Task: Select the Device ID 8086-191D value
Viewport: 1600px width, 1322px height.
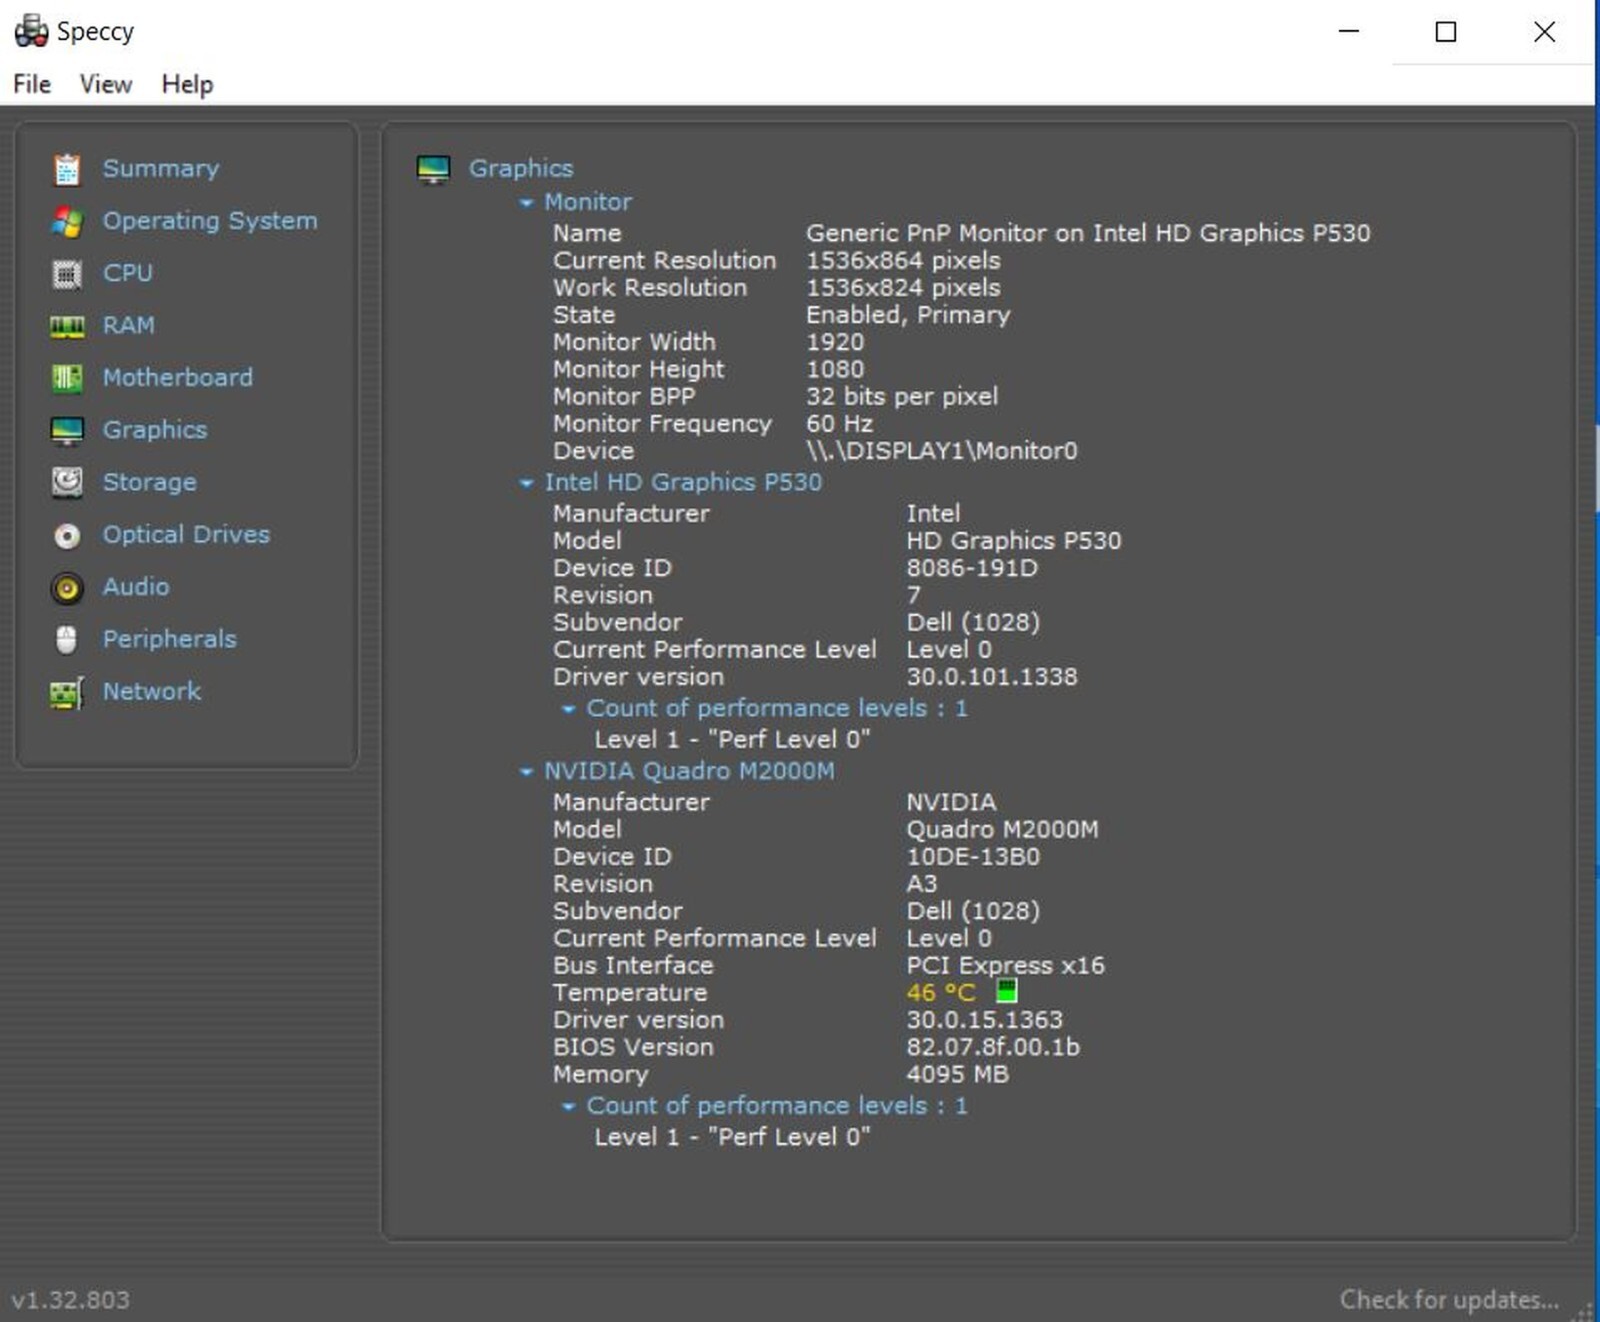Action: pos(972,568)
